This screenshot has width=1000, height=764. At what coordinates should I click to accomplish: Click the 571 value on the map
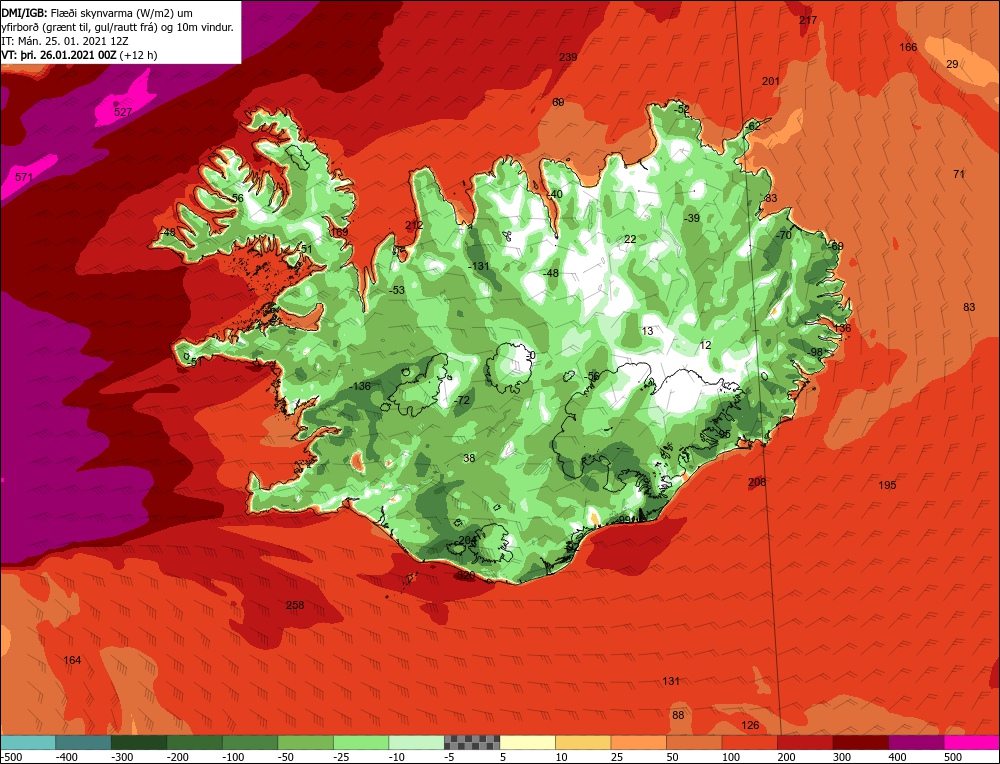24,177
